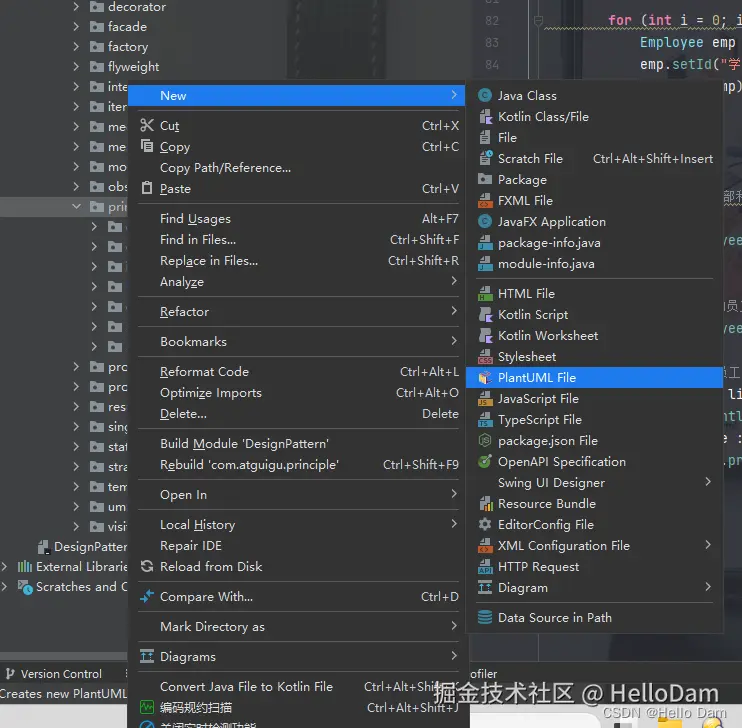The image size is (742, 728).
Task: Open the Local History submenu
Action: [299, 524]
